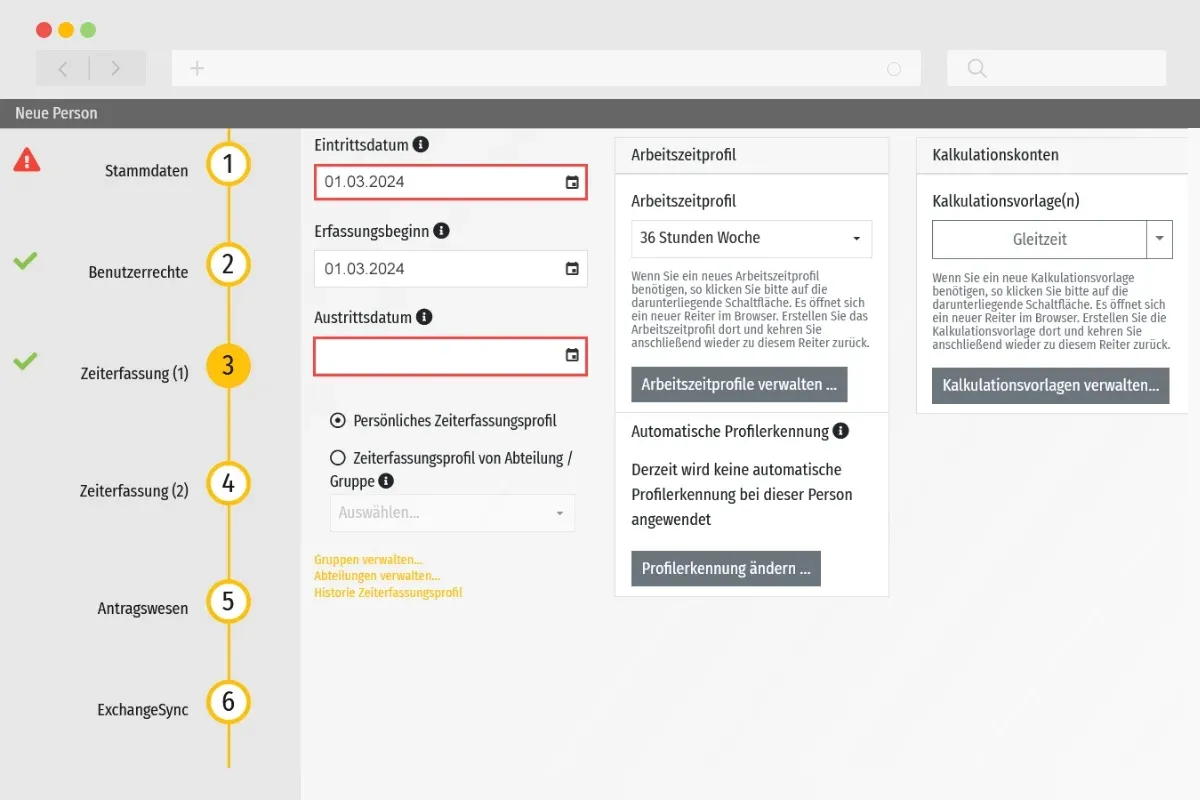Click the info icon next to Eintrittsdatum
1200x800 pixels.
(421, 145)
